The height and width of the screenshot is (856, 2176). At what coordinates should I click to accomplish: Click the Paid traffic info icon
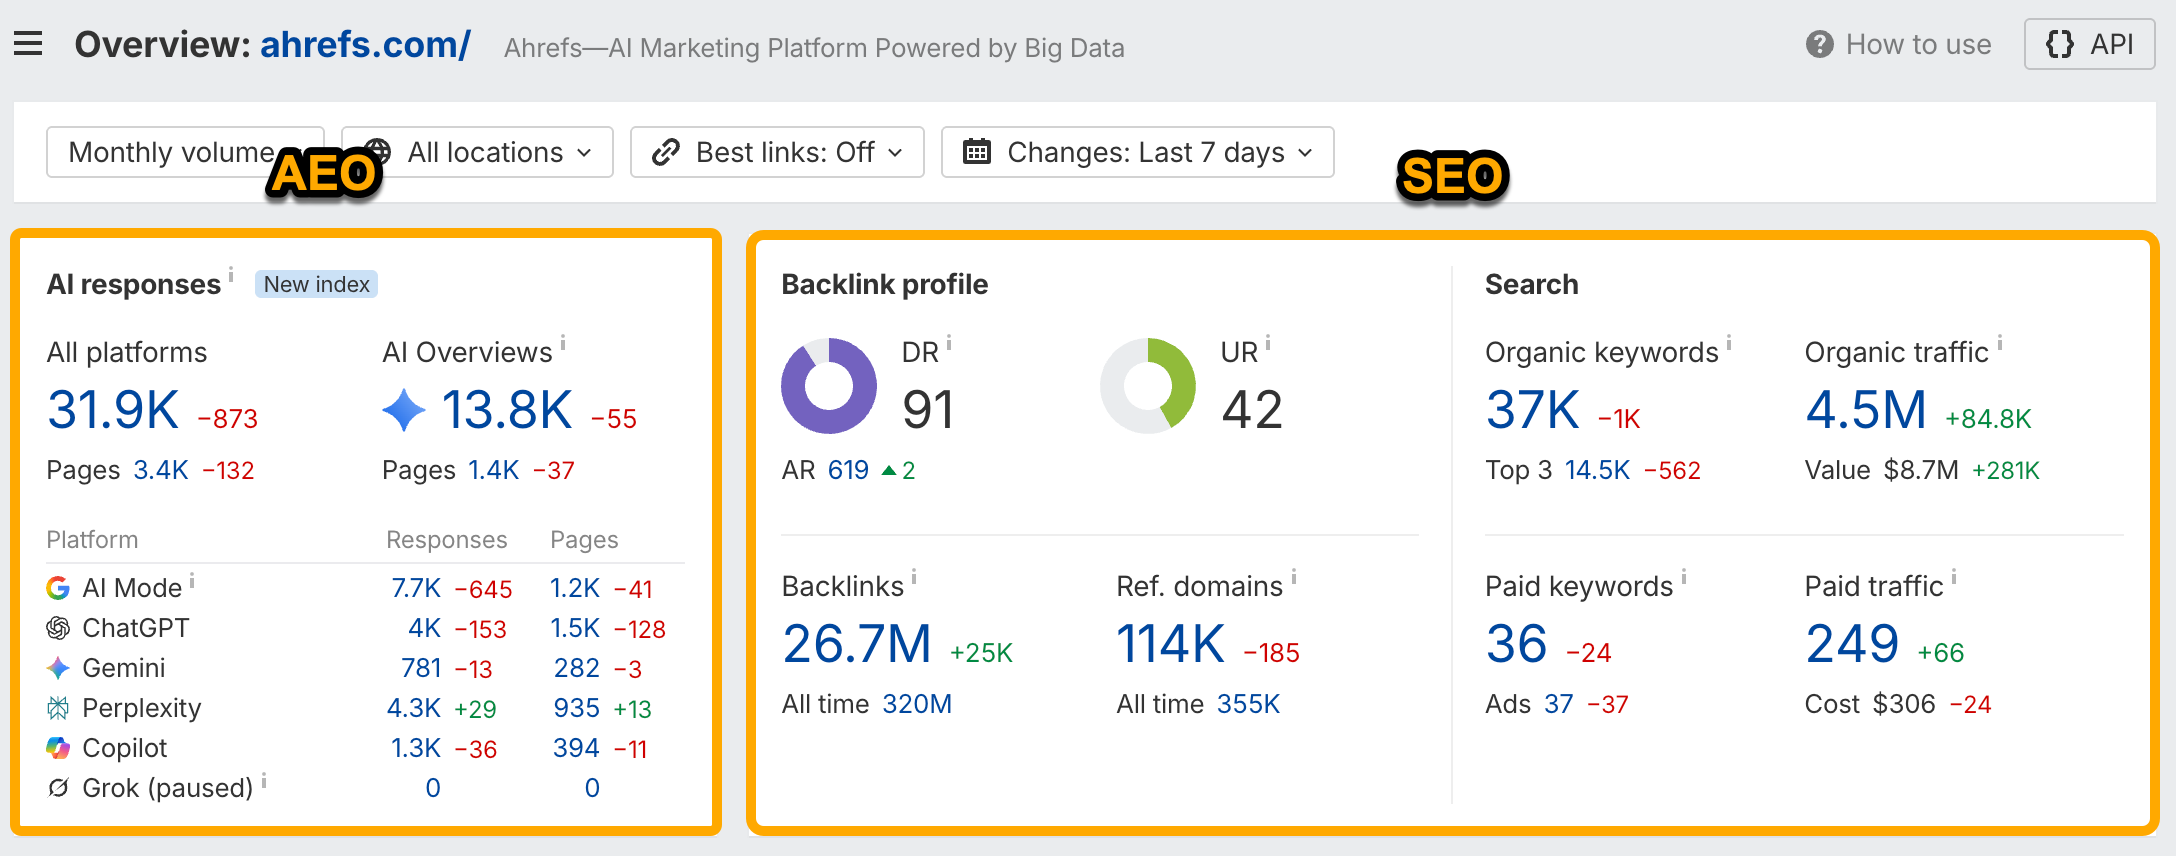pyautogui.click(x=1954, y=576)
